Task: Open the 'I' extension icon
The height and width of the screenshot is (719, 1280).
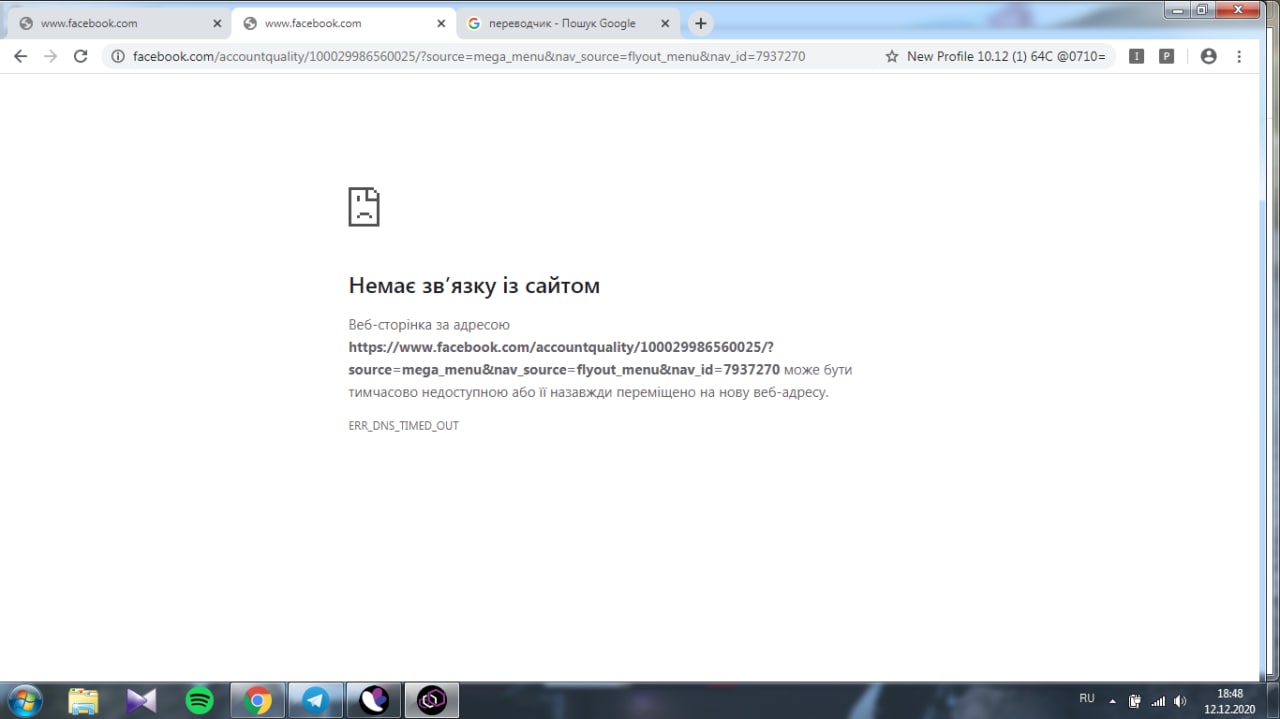Action: click(1136, 57)
